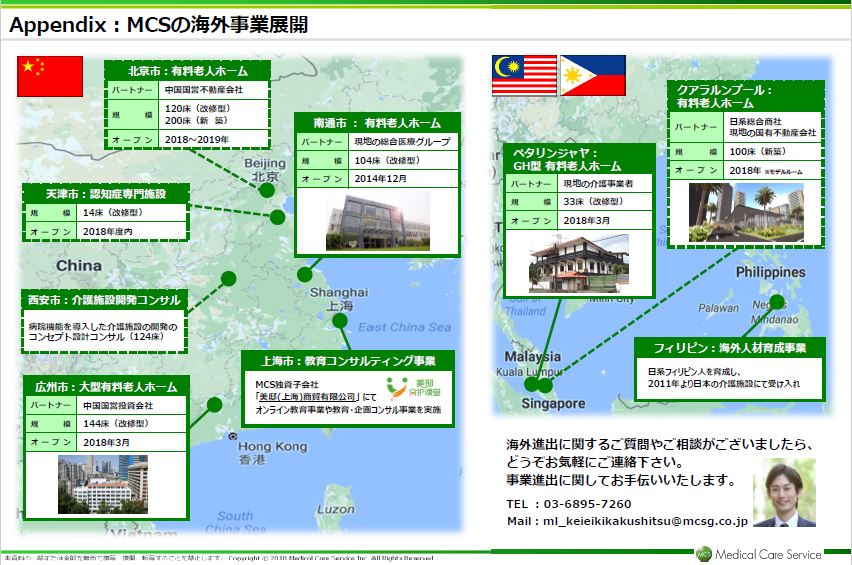This screenshot has height=565, width=852.
Task: Click the Beijing map marker dot
Action: (x=267, y=190)
